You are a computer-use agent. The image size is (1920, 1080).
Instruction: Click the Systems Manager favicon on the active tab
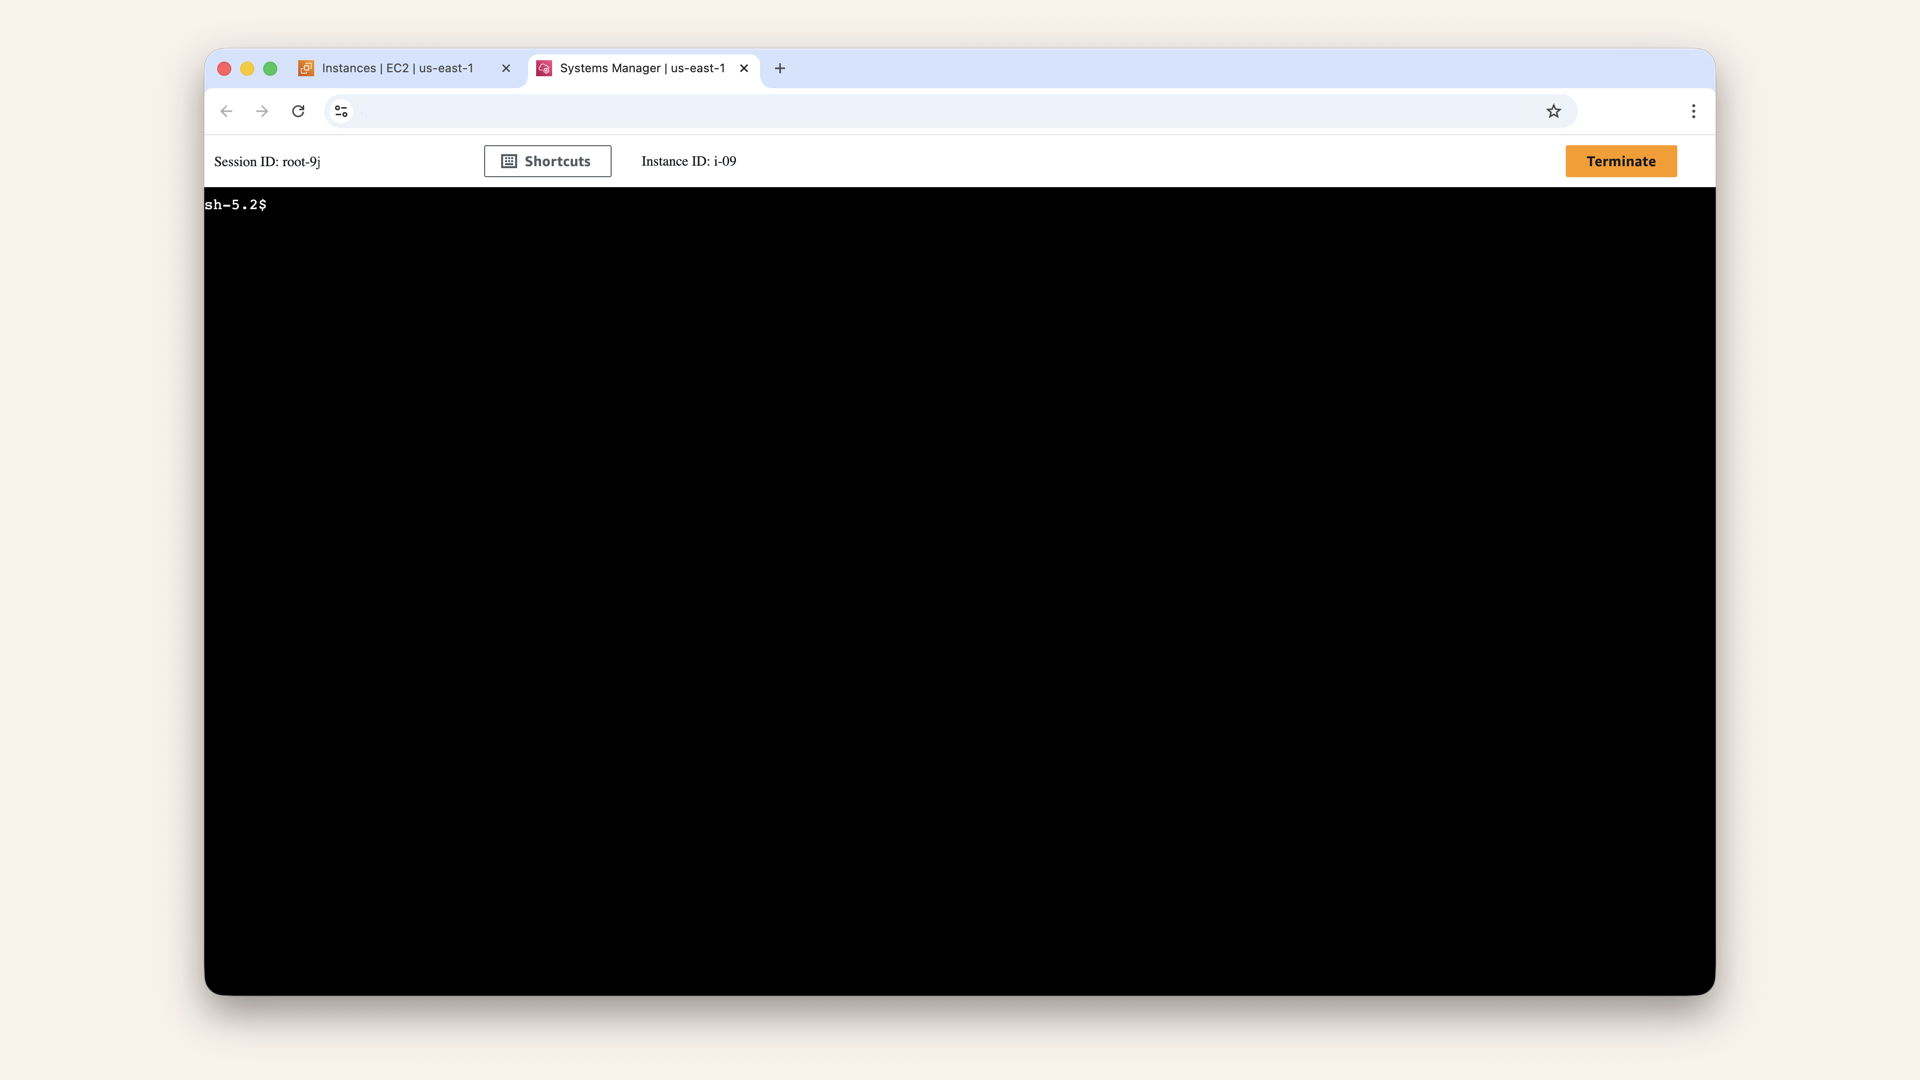coord(544,68)
